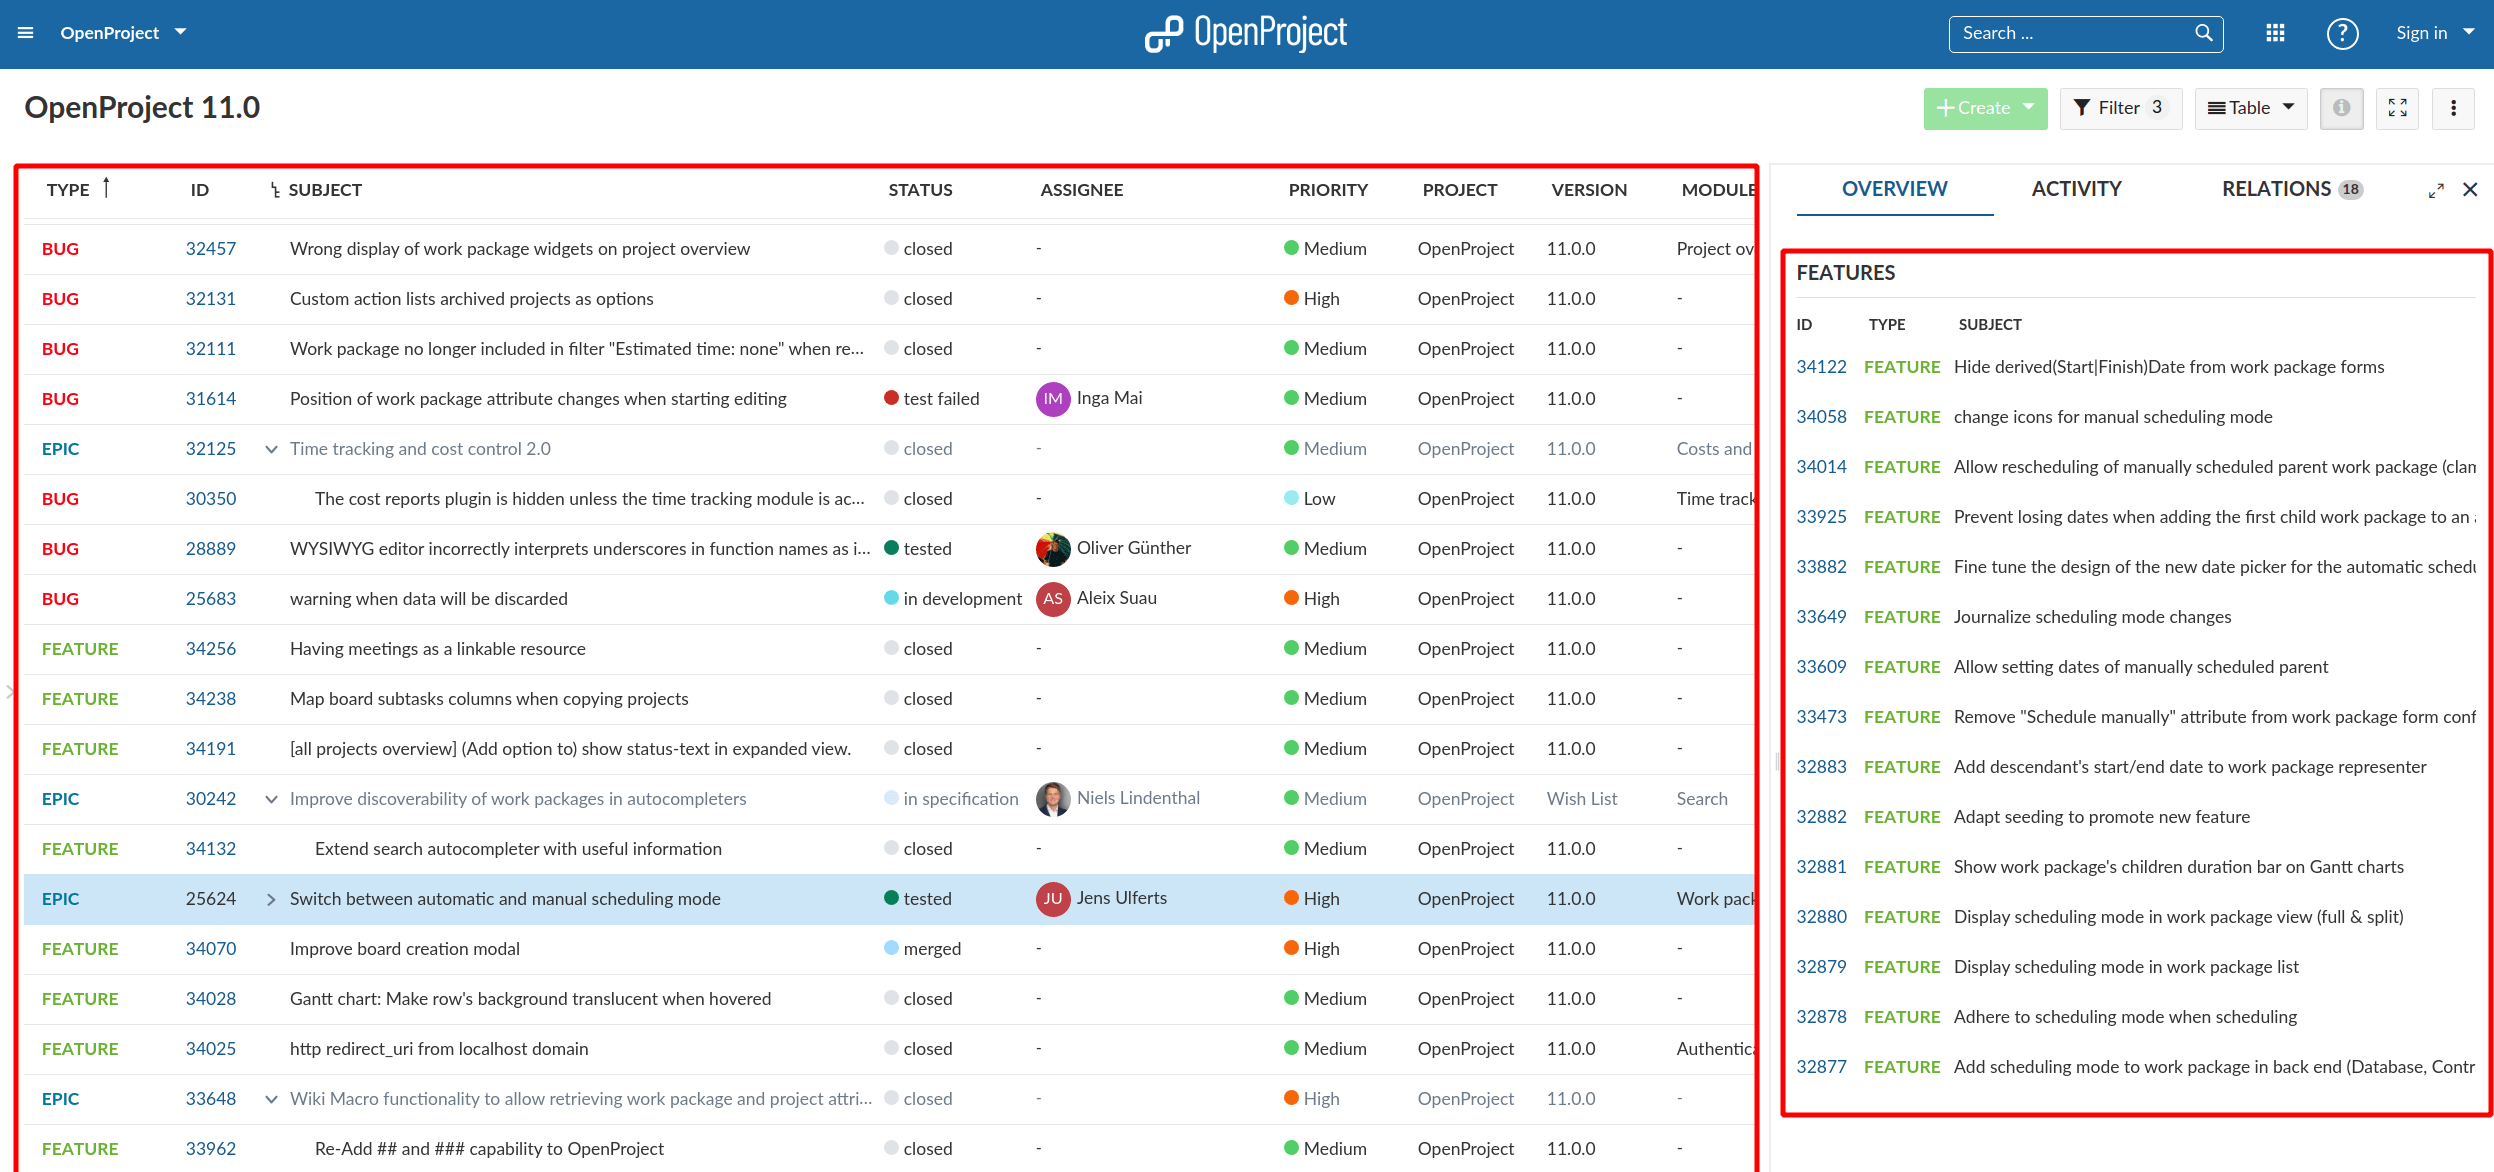Open the modules grid icon
2494x1172 pixels.
(x=2274, y=32)
